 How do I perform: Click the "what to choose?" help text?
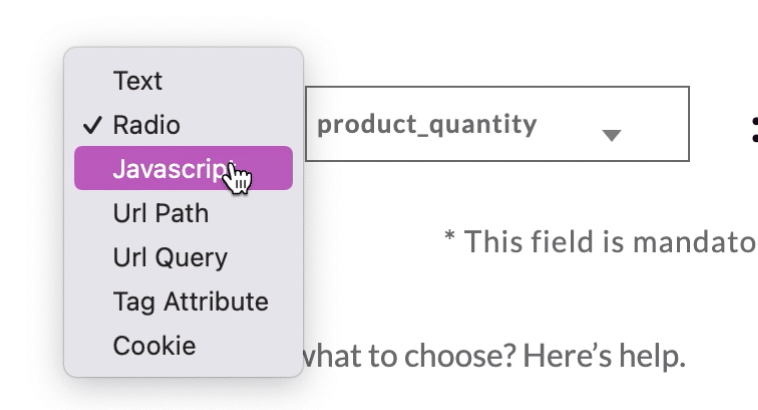coord(410,356)
